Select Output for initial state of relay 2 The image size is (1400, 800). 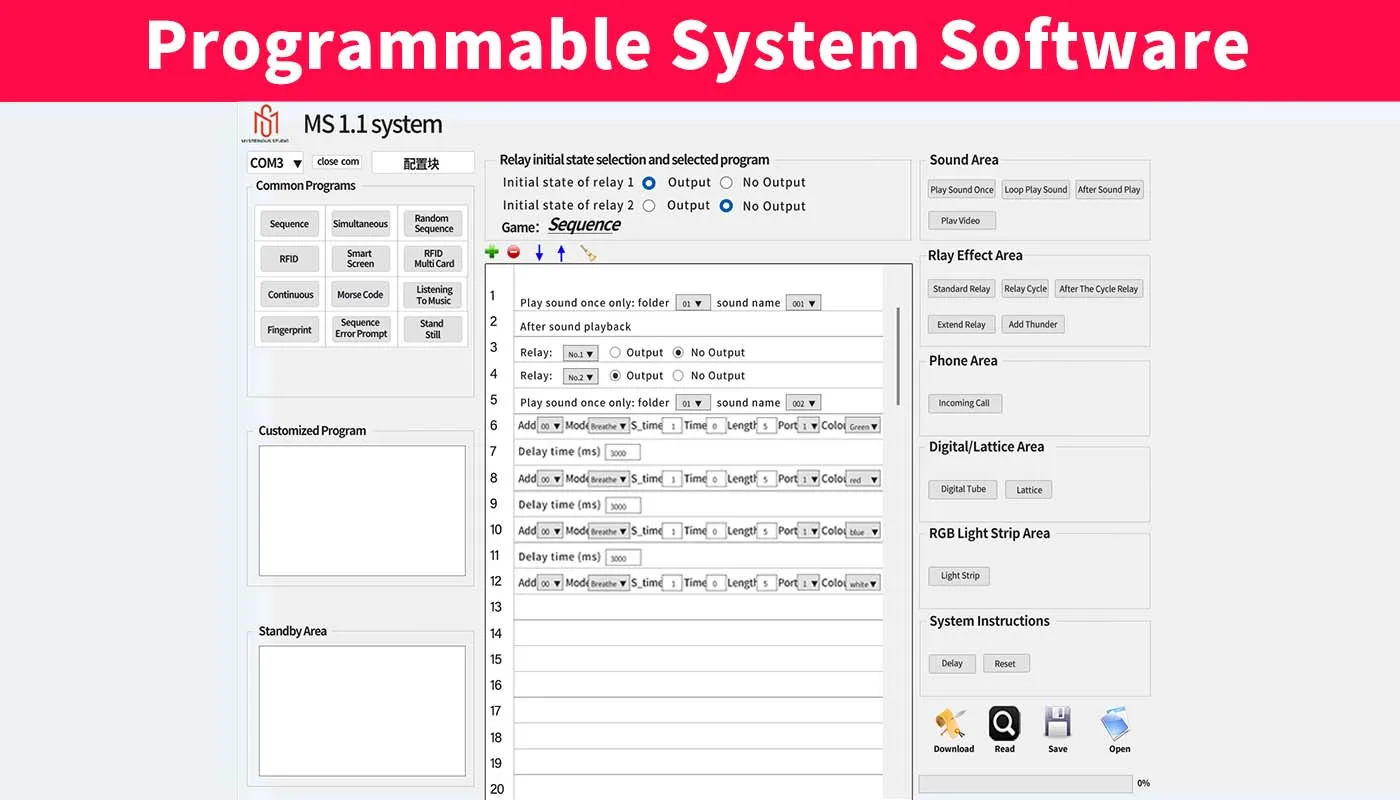649,206
